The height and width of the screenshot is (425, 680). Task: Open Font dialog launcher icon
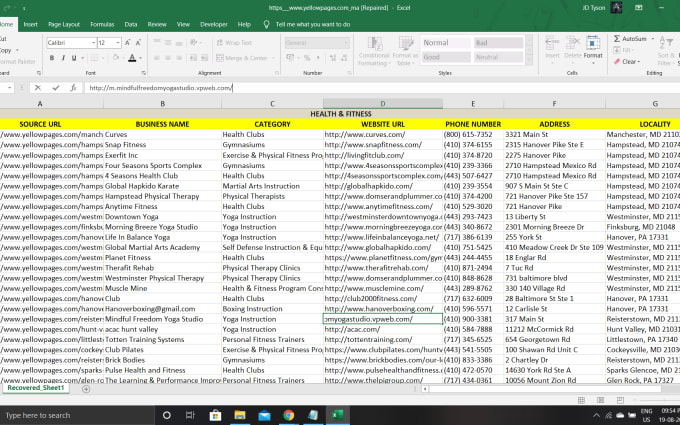143,73
